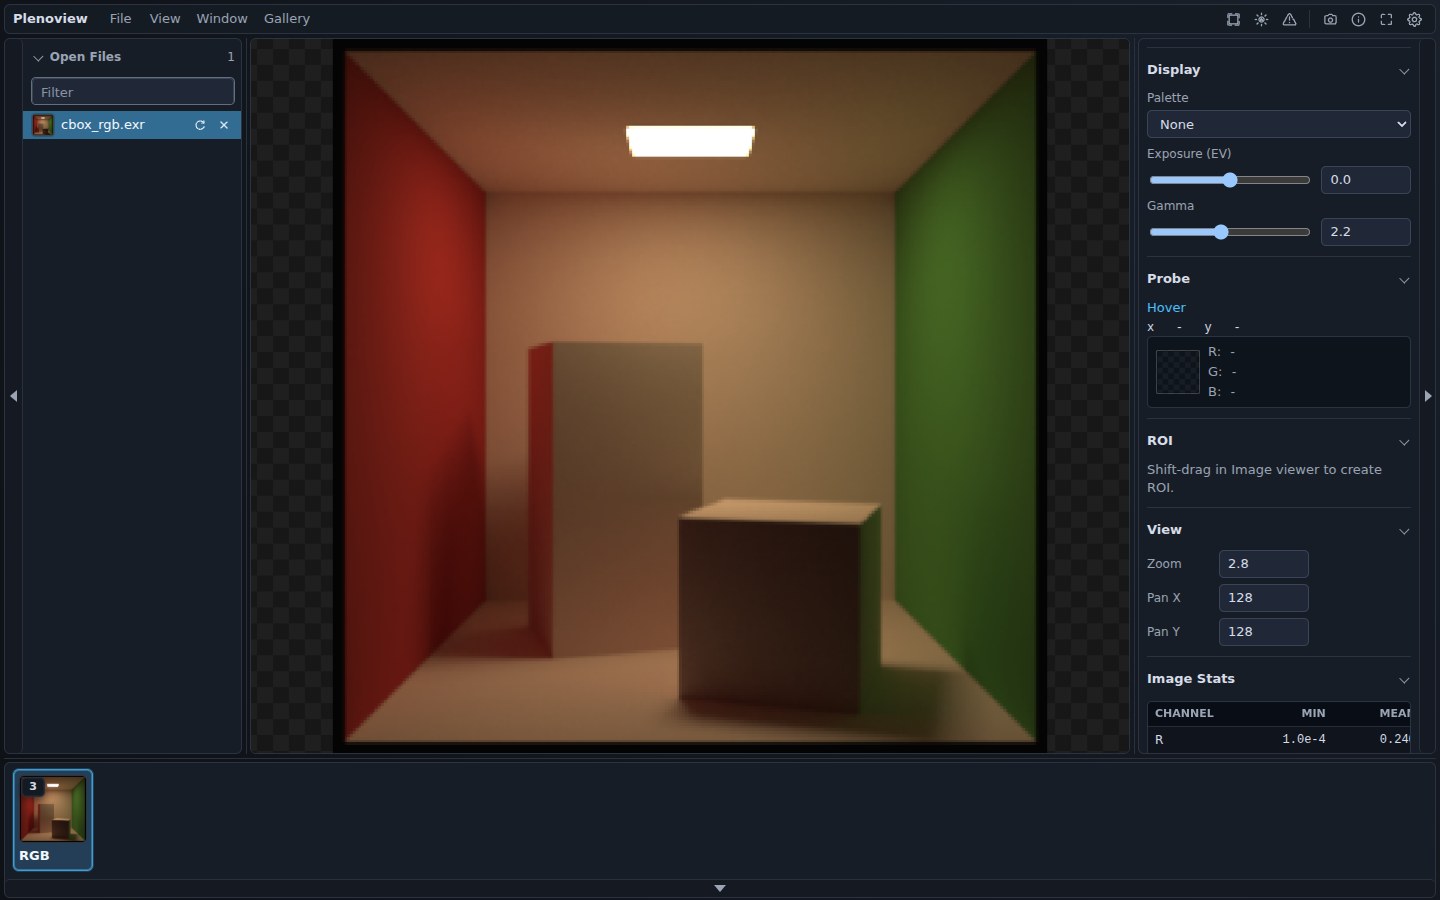The width and height of the screenshot is (1440, 900).
Task: Click the CHANNEL column header in Image Stats
Action: tap(1184, 713)
